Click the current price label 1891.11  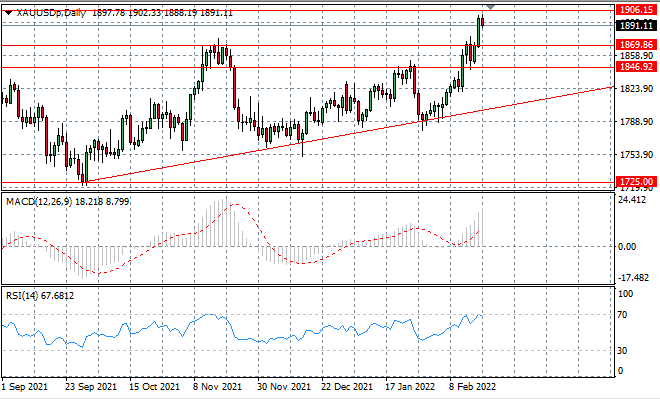(636, 26)
